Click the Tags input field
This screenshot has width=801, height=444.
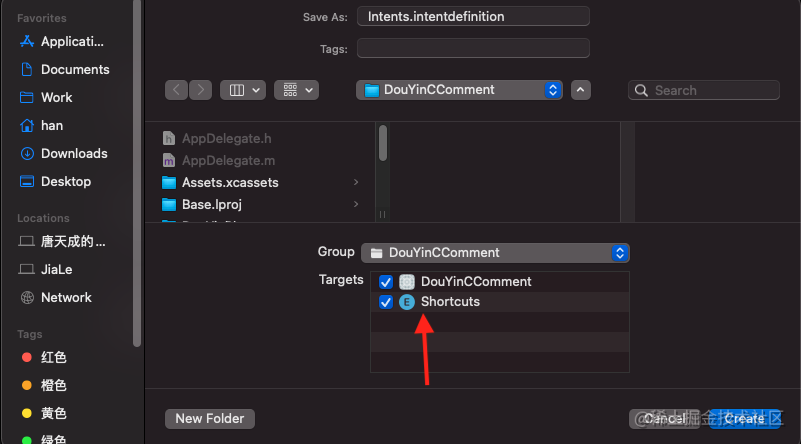pos(473,49)
